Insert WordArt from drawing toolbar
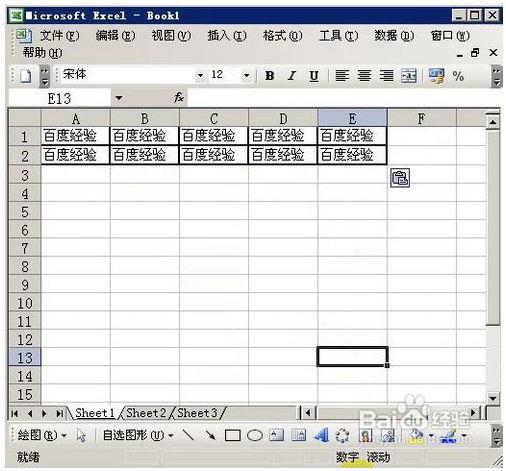506x471 pixels. coord(321,435)
